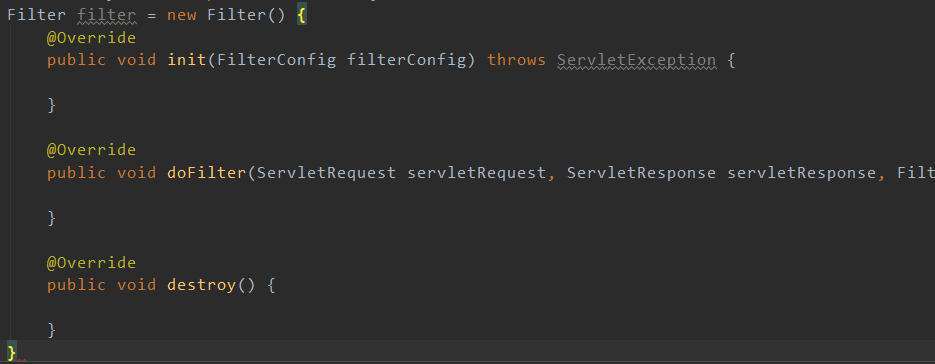Viewport: 935px width, 364px height.
Task: Click the ServletRequest parameter type
Action: (326, 173)
